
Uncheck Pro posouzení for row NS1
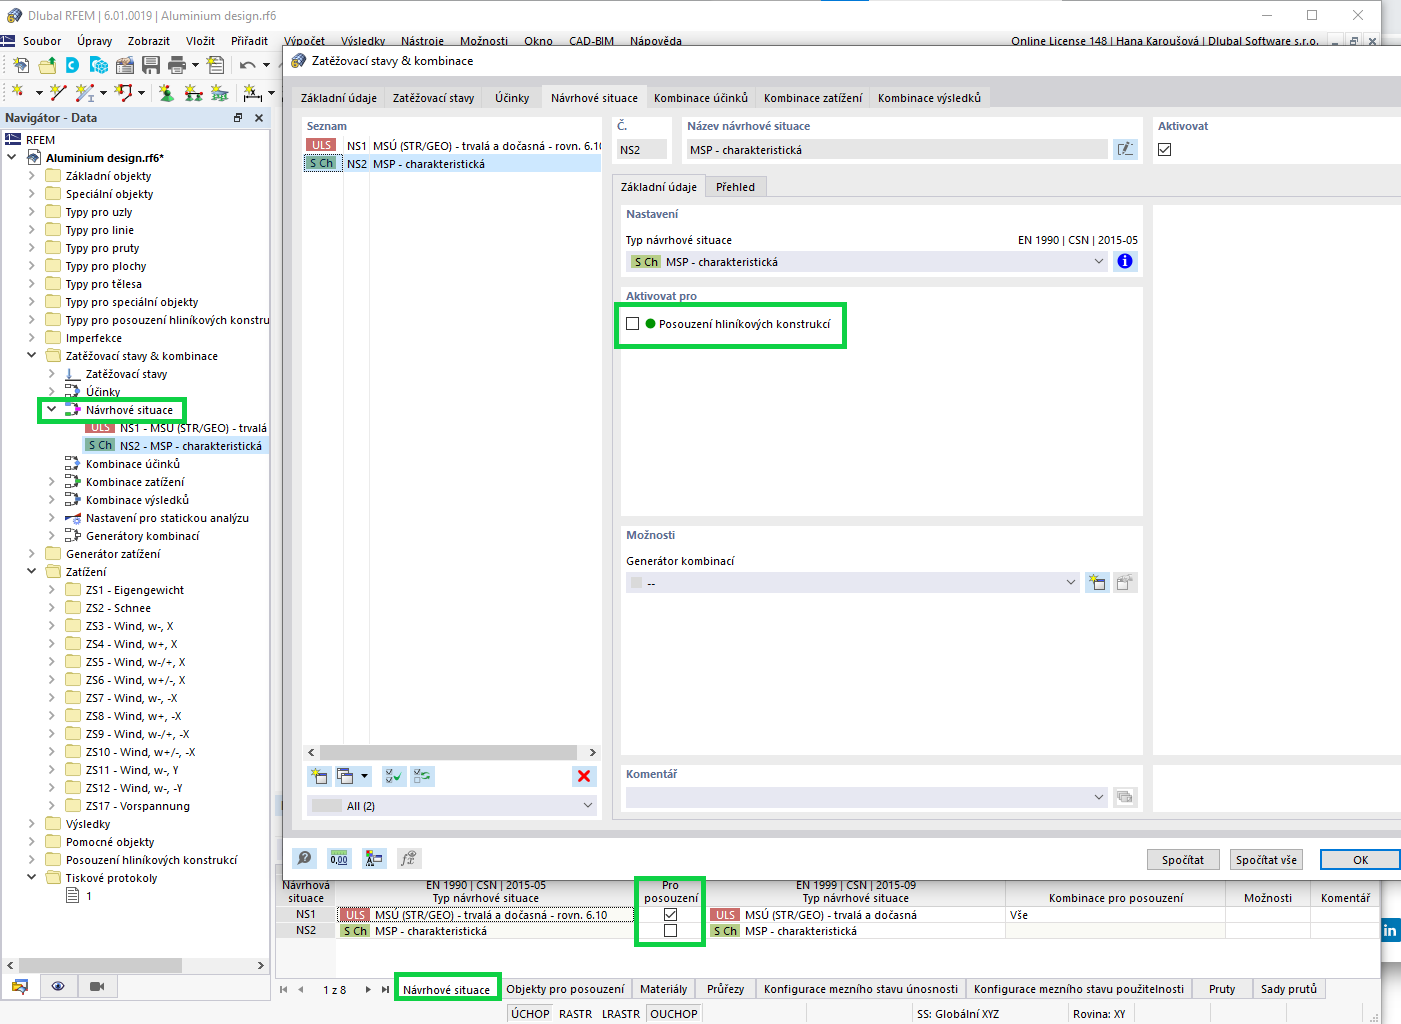[x=670, y=914]
